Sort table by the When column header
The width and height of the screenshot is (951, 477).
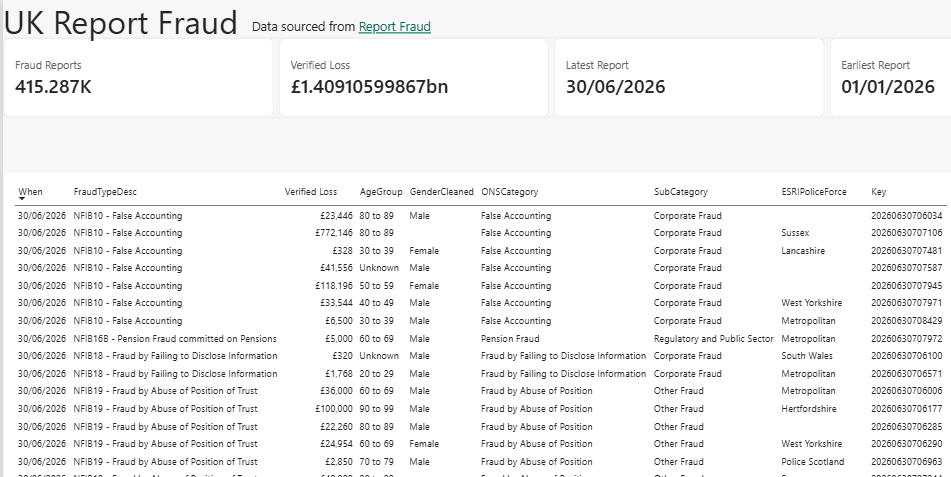(x=30, y=192)
